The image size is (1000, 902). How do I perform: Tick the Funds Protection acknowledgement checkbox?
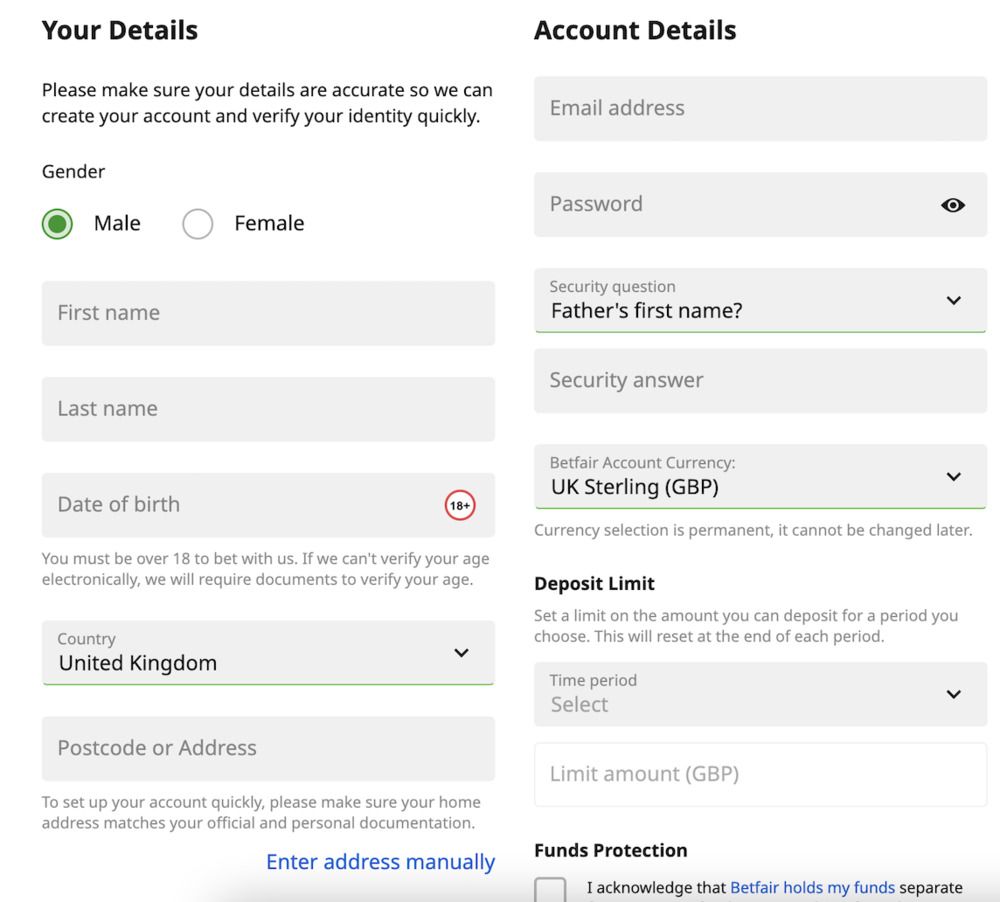(x=550, y=889)
